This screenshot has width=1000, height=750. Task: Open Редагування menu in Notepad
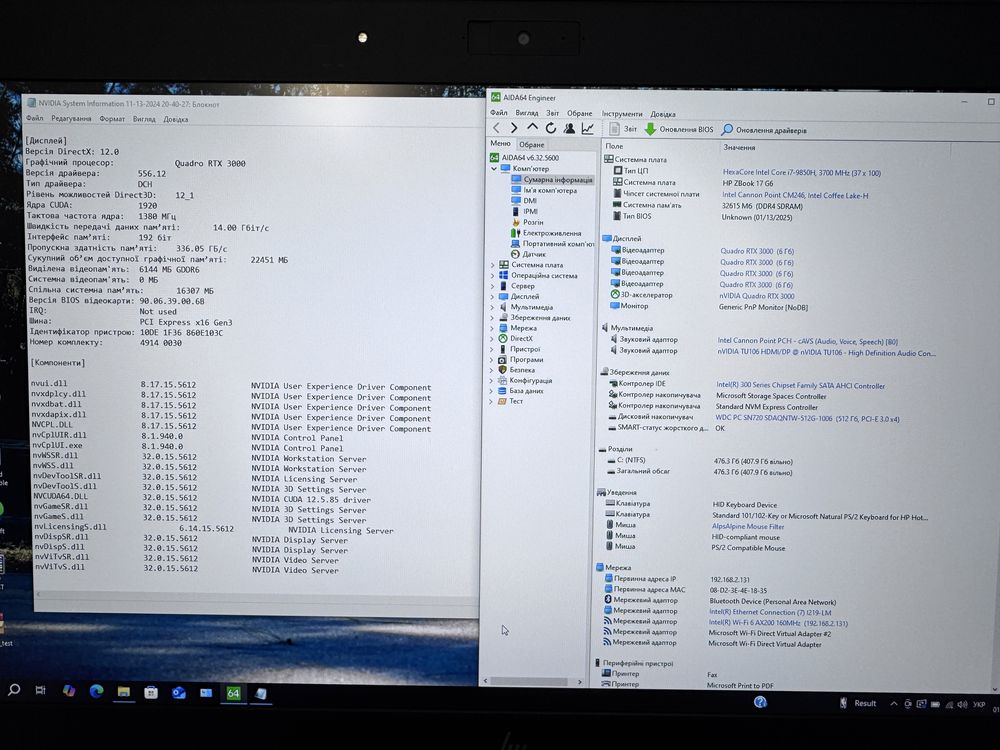tap(71, 119)
